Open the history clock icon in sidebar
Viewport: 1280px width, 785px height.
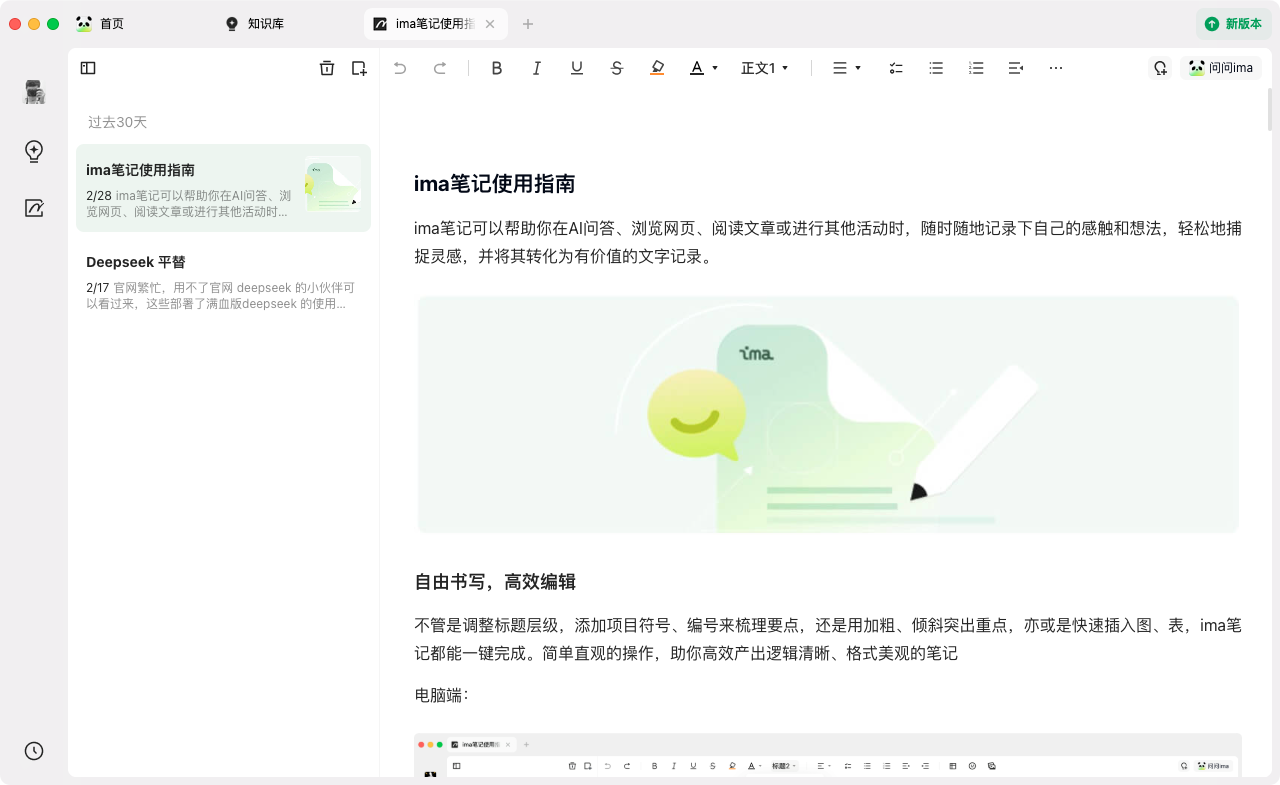34,751
